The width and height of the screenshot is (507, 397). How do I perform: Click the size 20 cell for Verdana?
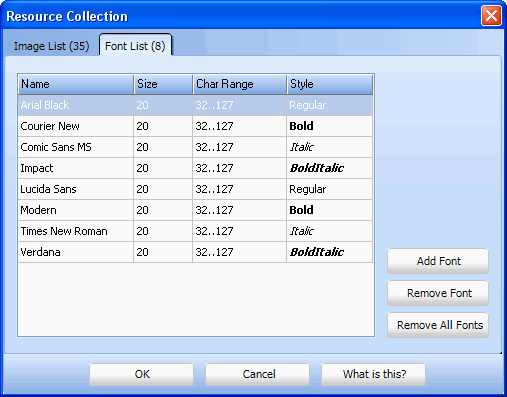[x=163, y=252]
